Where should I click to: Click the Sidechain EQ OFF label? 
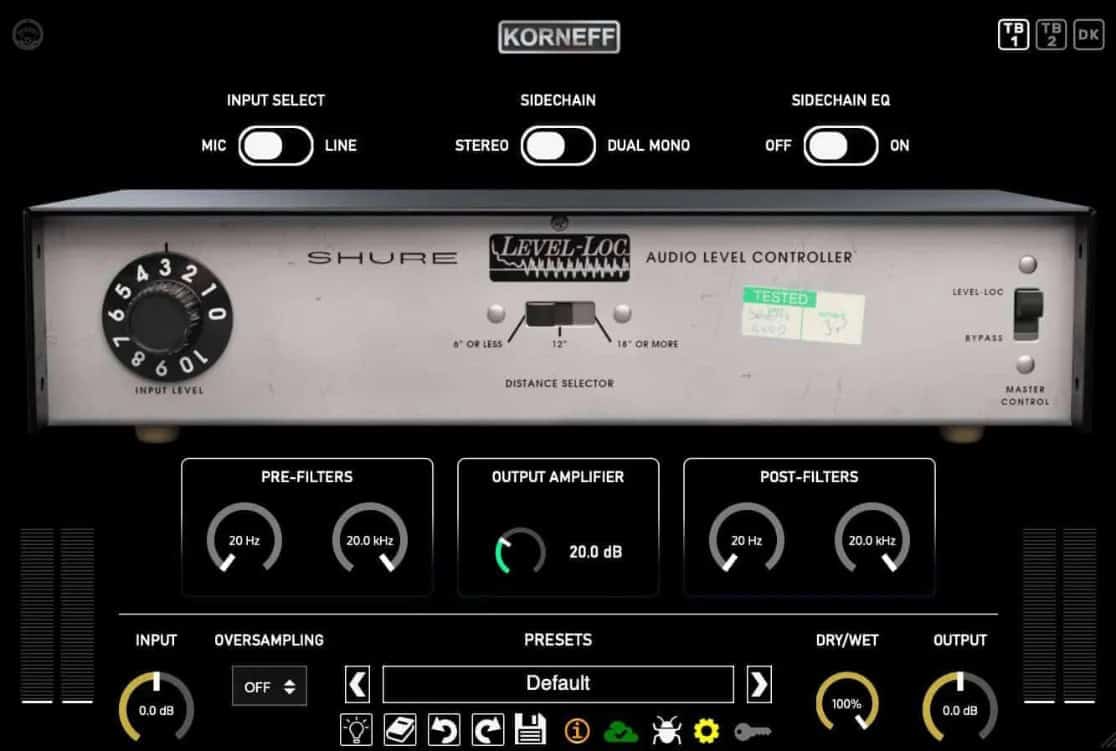click(778, 146)
